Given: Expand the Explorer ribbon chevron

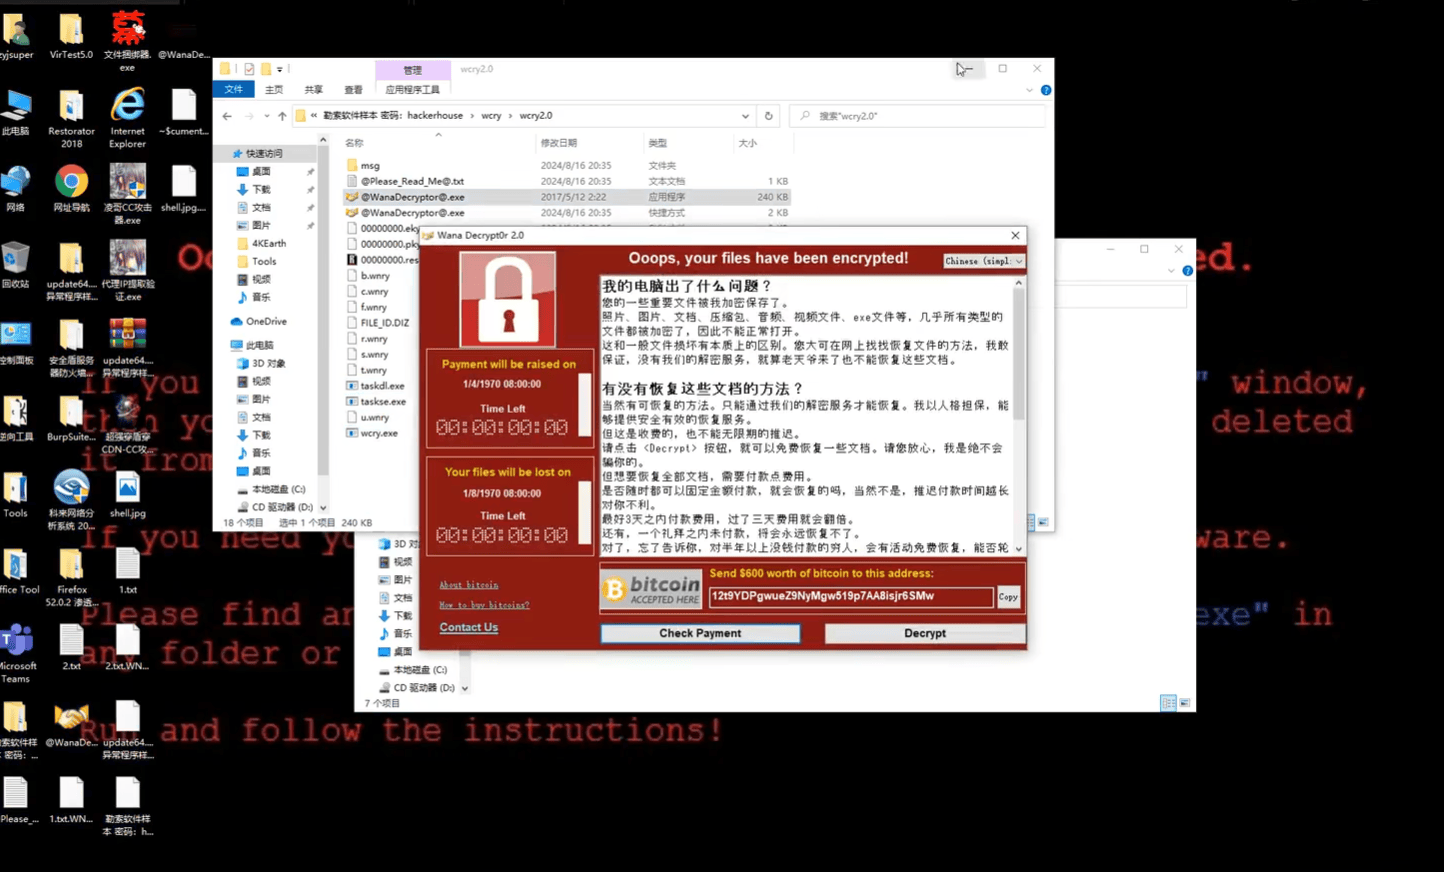Looking at the screenshot, I should (1030, 90).
